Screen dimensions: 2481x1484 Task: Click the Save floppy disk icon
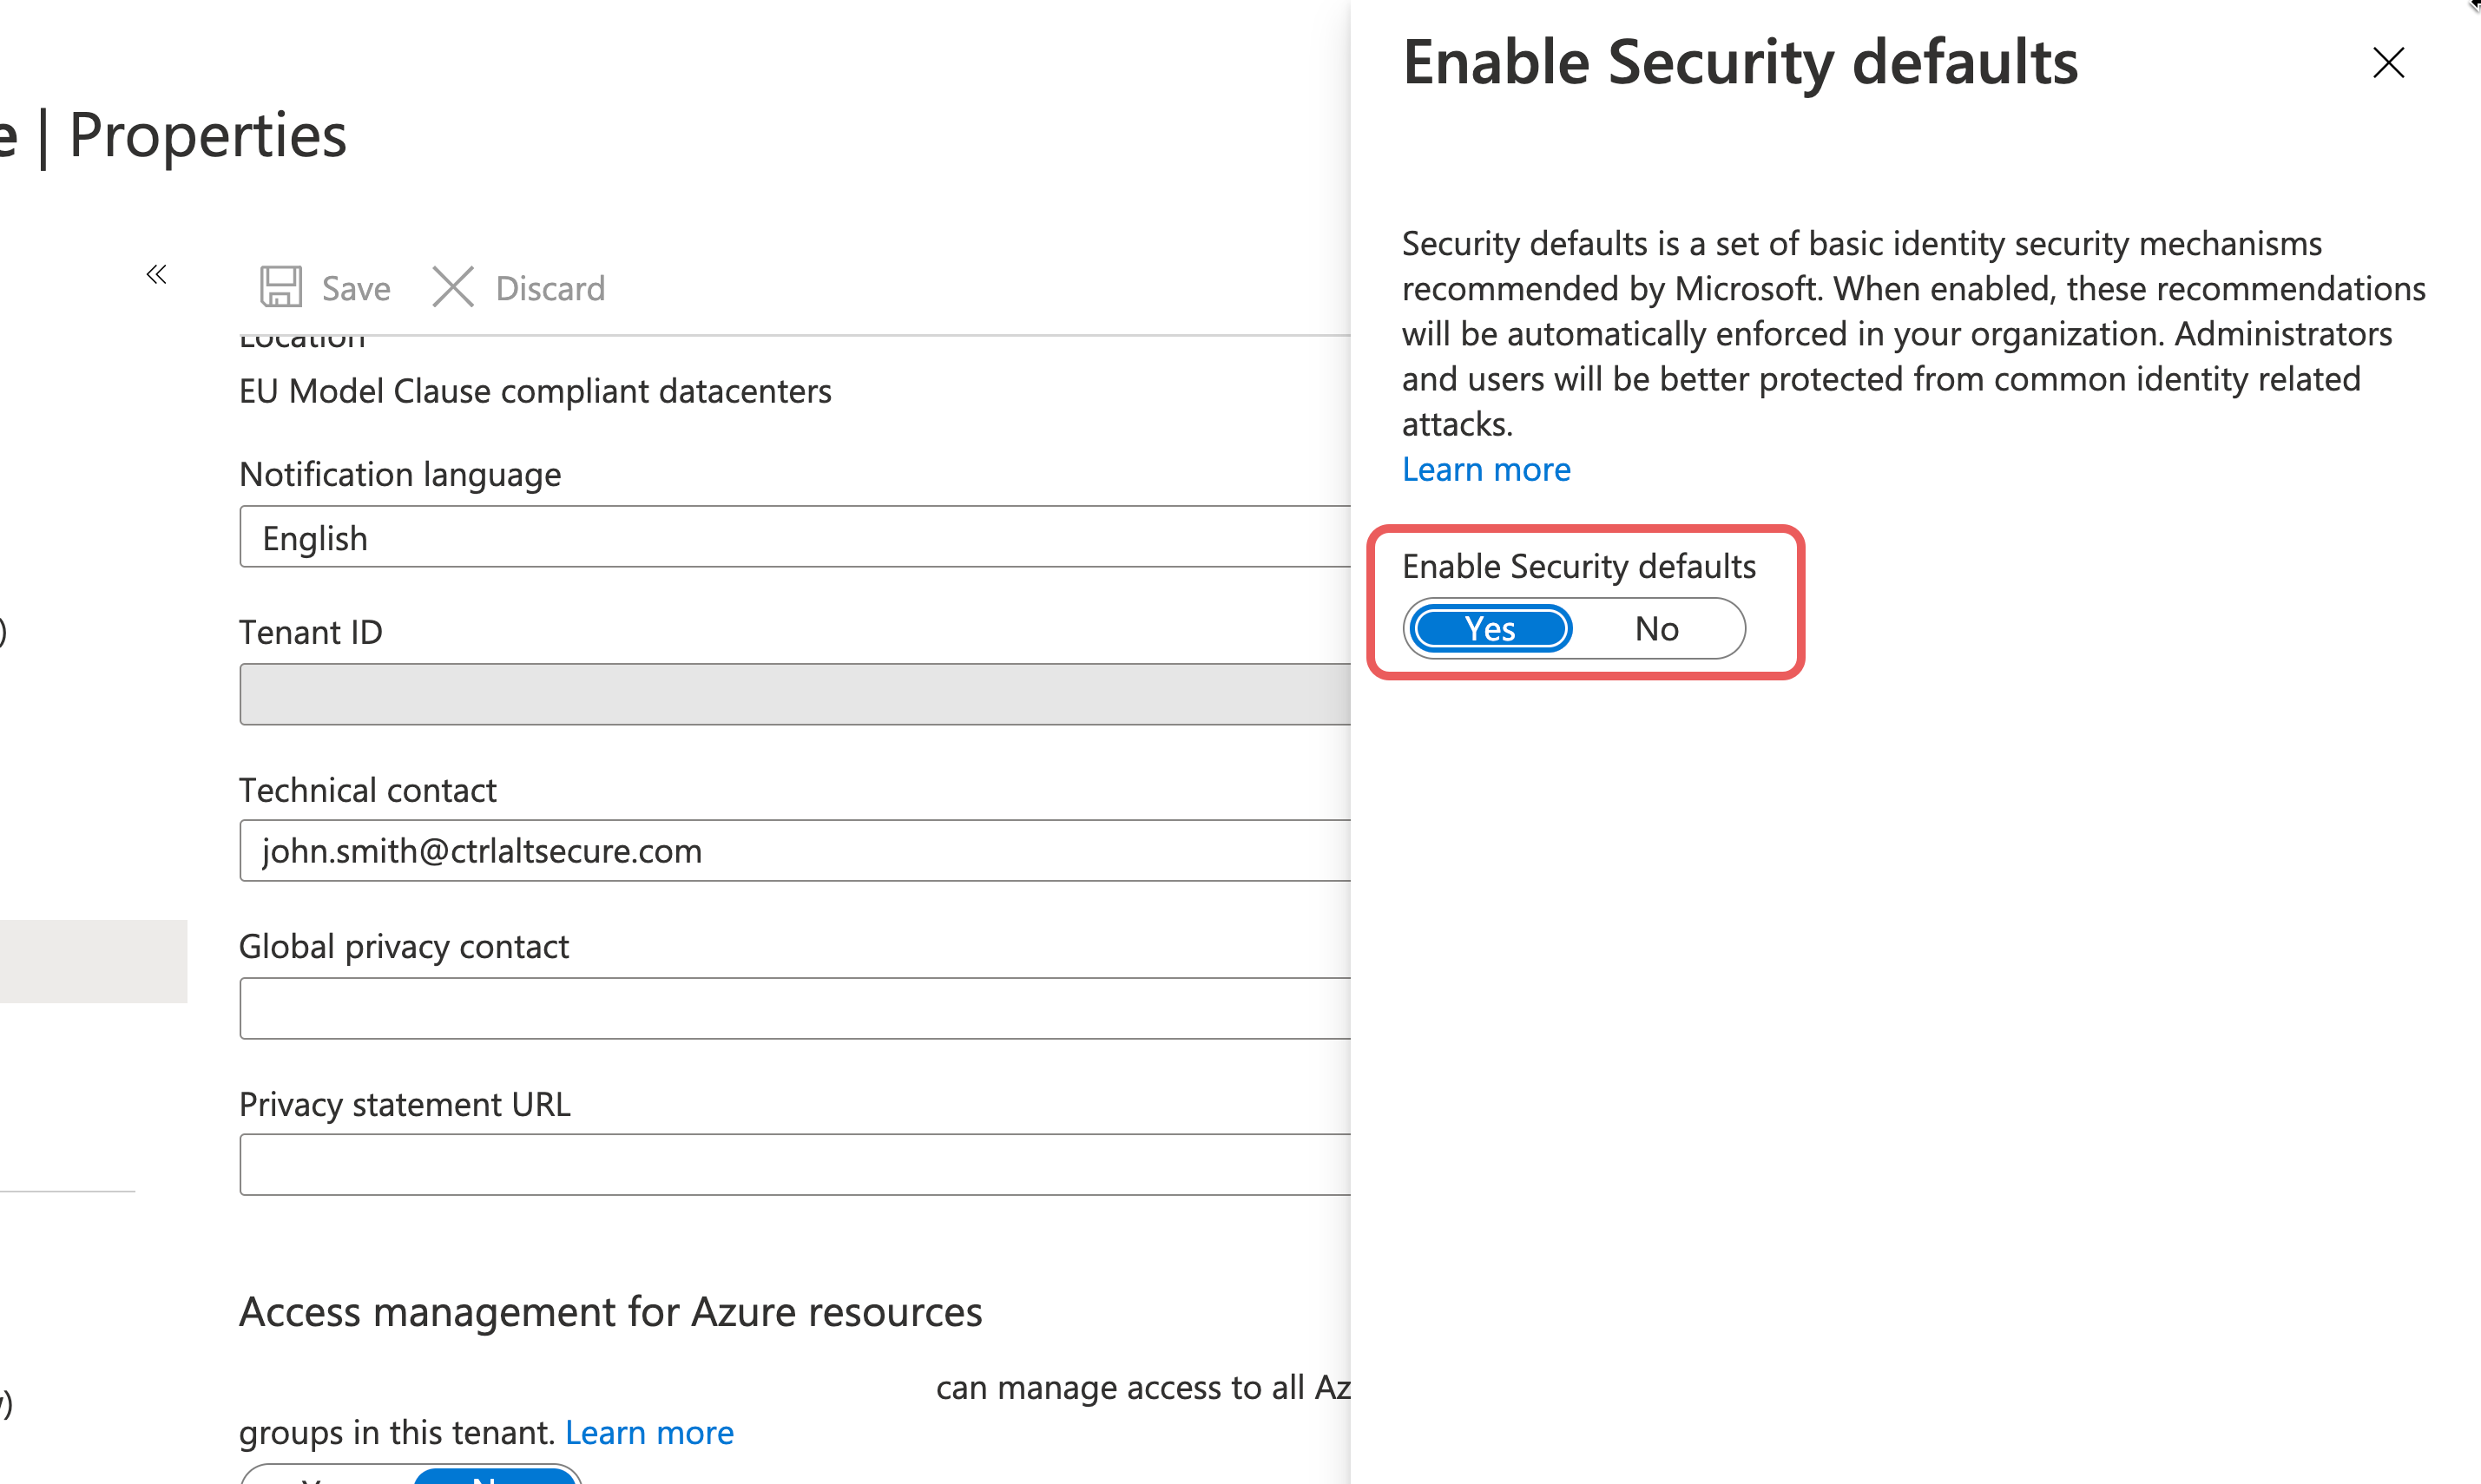click(281, 287)
